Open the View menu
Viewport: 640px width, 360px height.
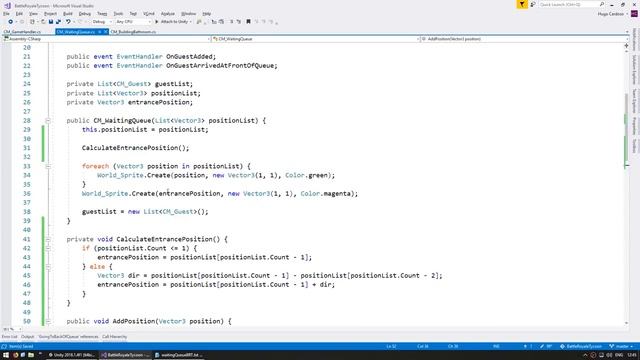point(33,14)
